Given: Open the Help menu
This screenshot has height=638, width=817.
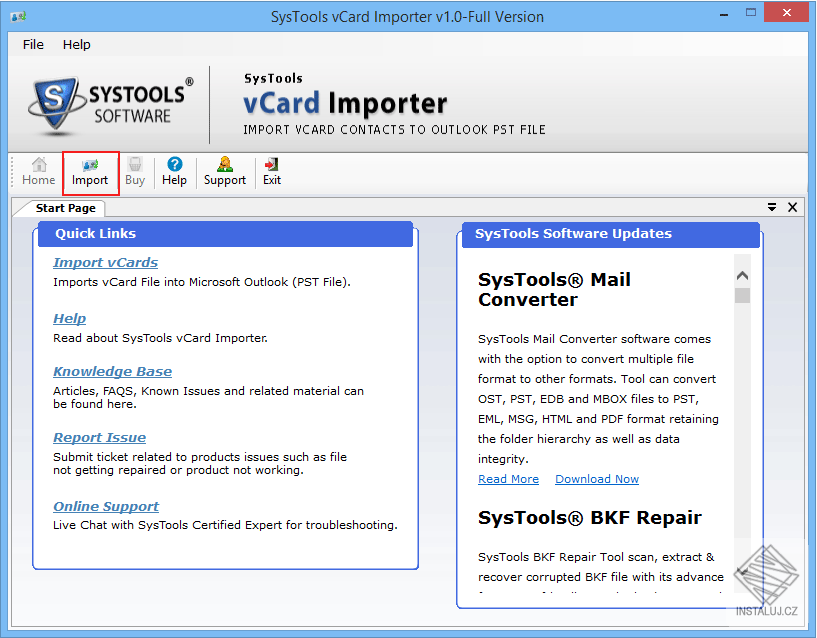Looking at the screenshot, I should coord(77,45).
